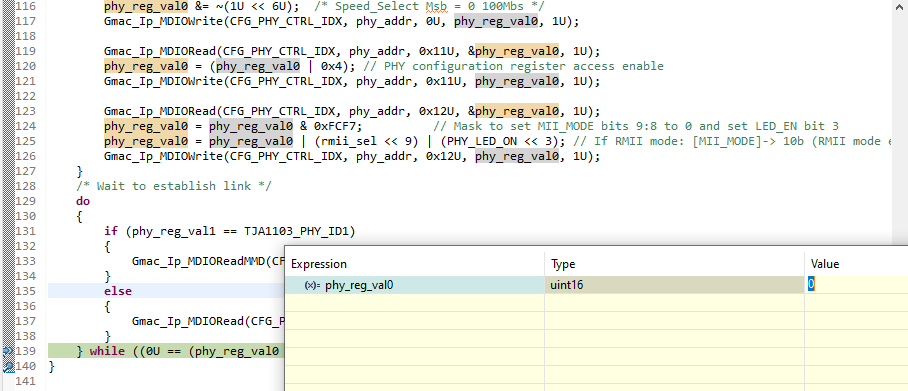Click the variable icon next to phy_reg_val0 expression
The width and height of the screenshot is (908, 391).
pos(313,285)
